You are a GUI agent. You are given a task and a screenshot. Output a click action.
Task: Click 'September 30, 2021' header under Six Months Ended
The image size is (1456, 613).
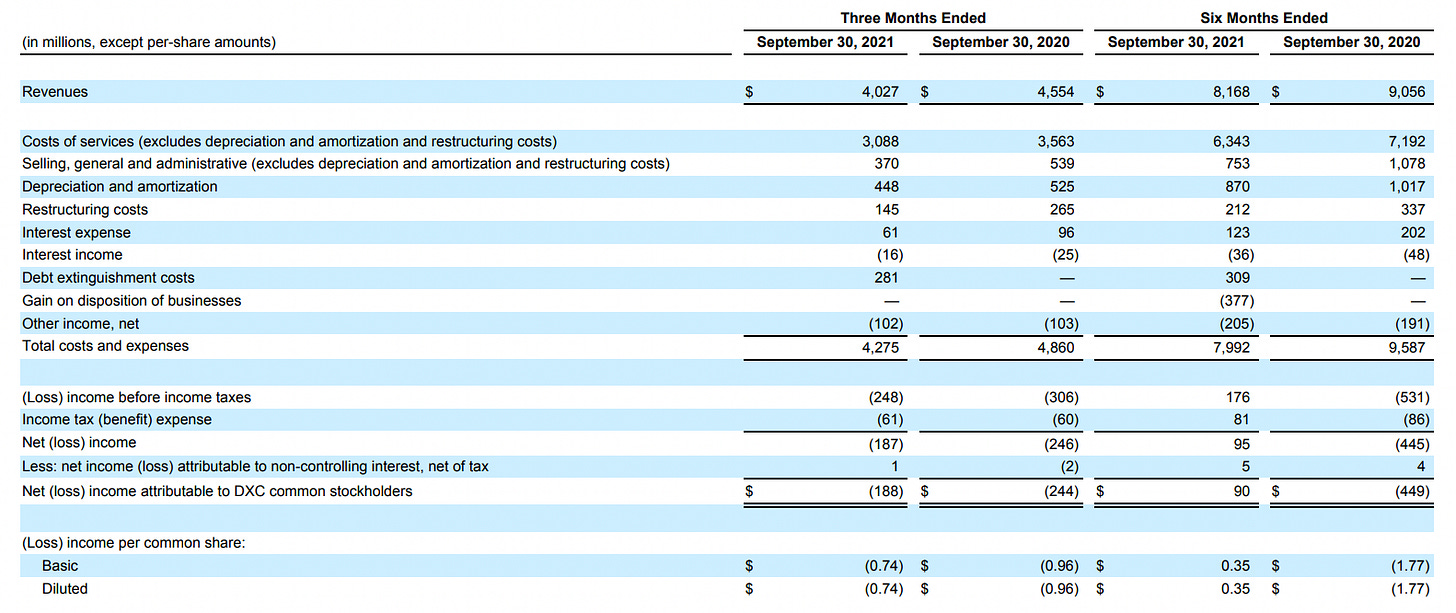click(x=1176, y=42)
